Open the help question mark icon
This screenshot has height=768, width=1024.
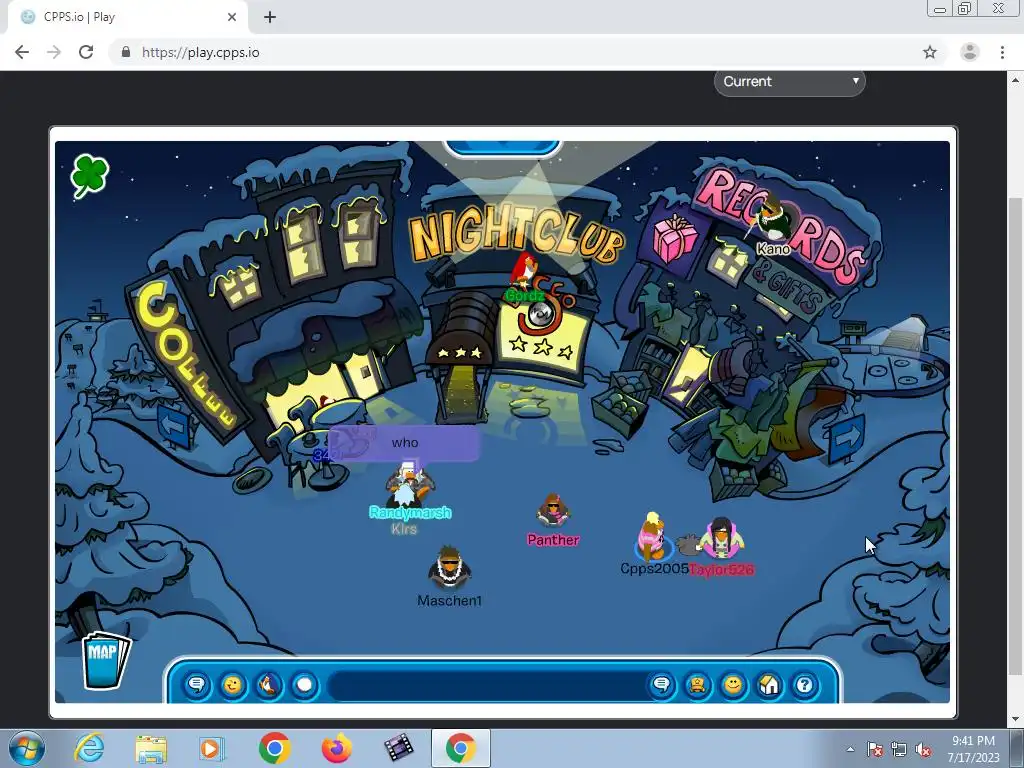(x=805, y=685)
